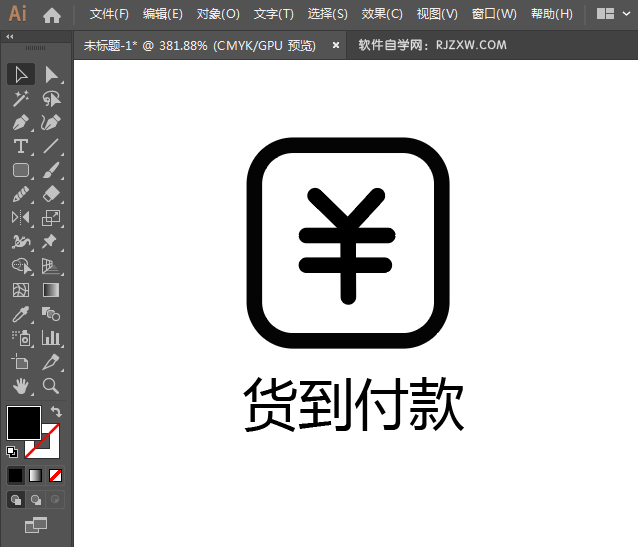Apply Gradient mode button
638x547 pixels.
[x=35, y=475]
